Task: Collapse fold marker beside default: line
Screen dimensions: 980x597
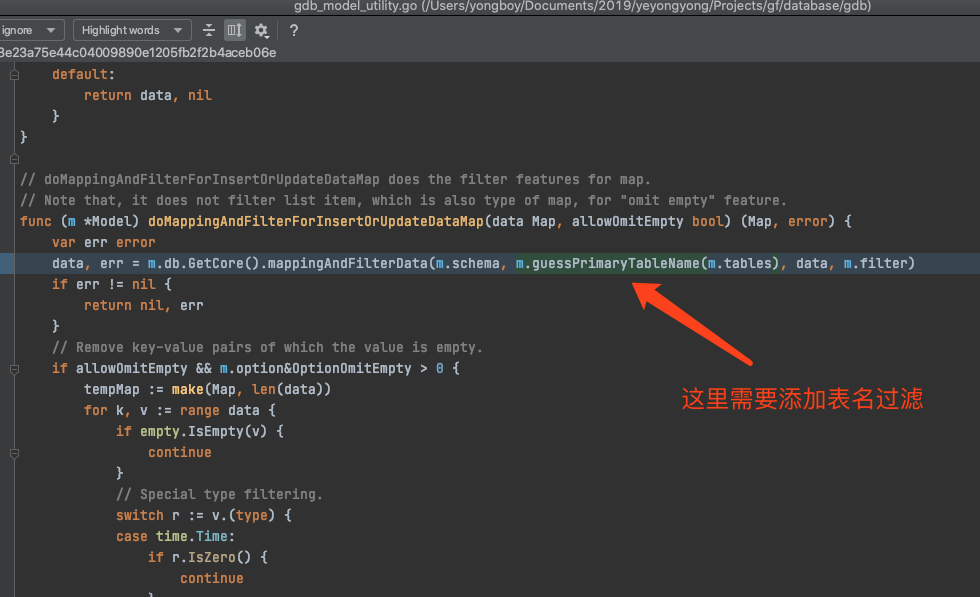Action: click(x=14, y=75)
